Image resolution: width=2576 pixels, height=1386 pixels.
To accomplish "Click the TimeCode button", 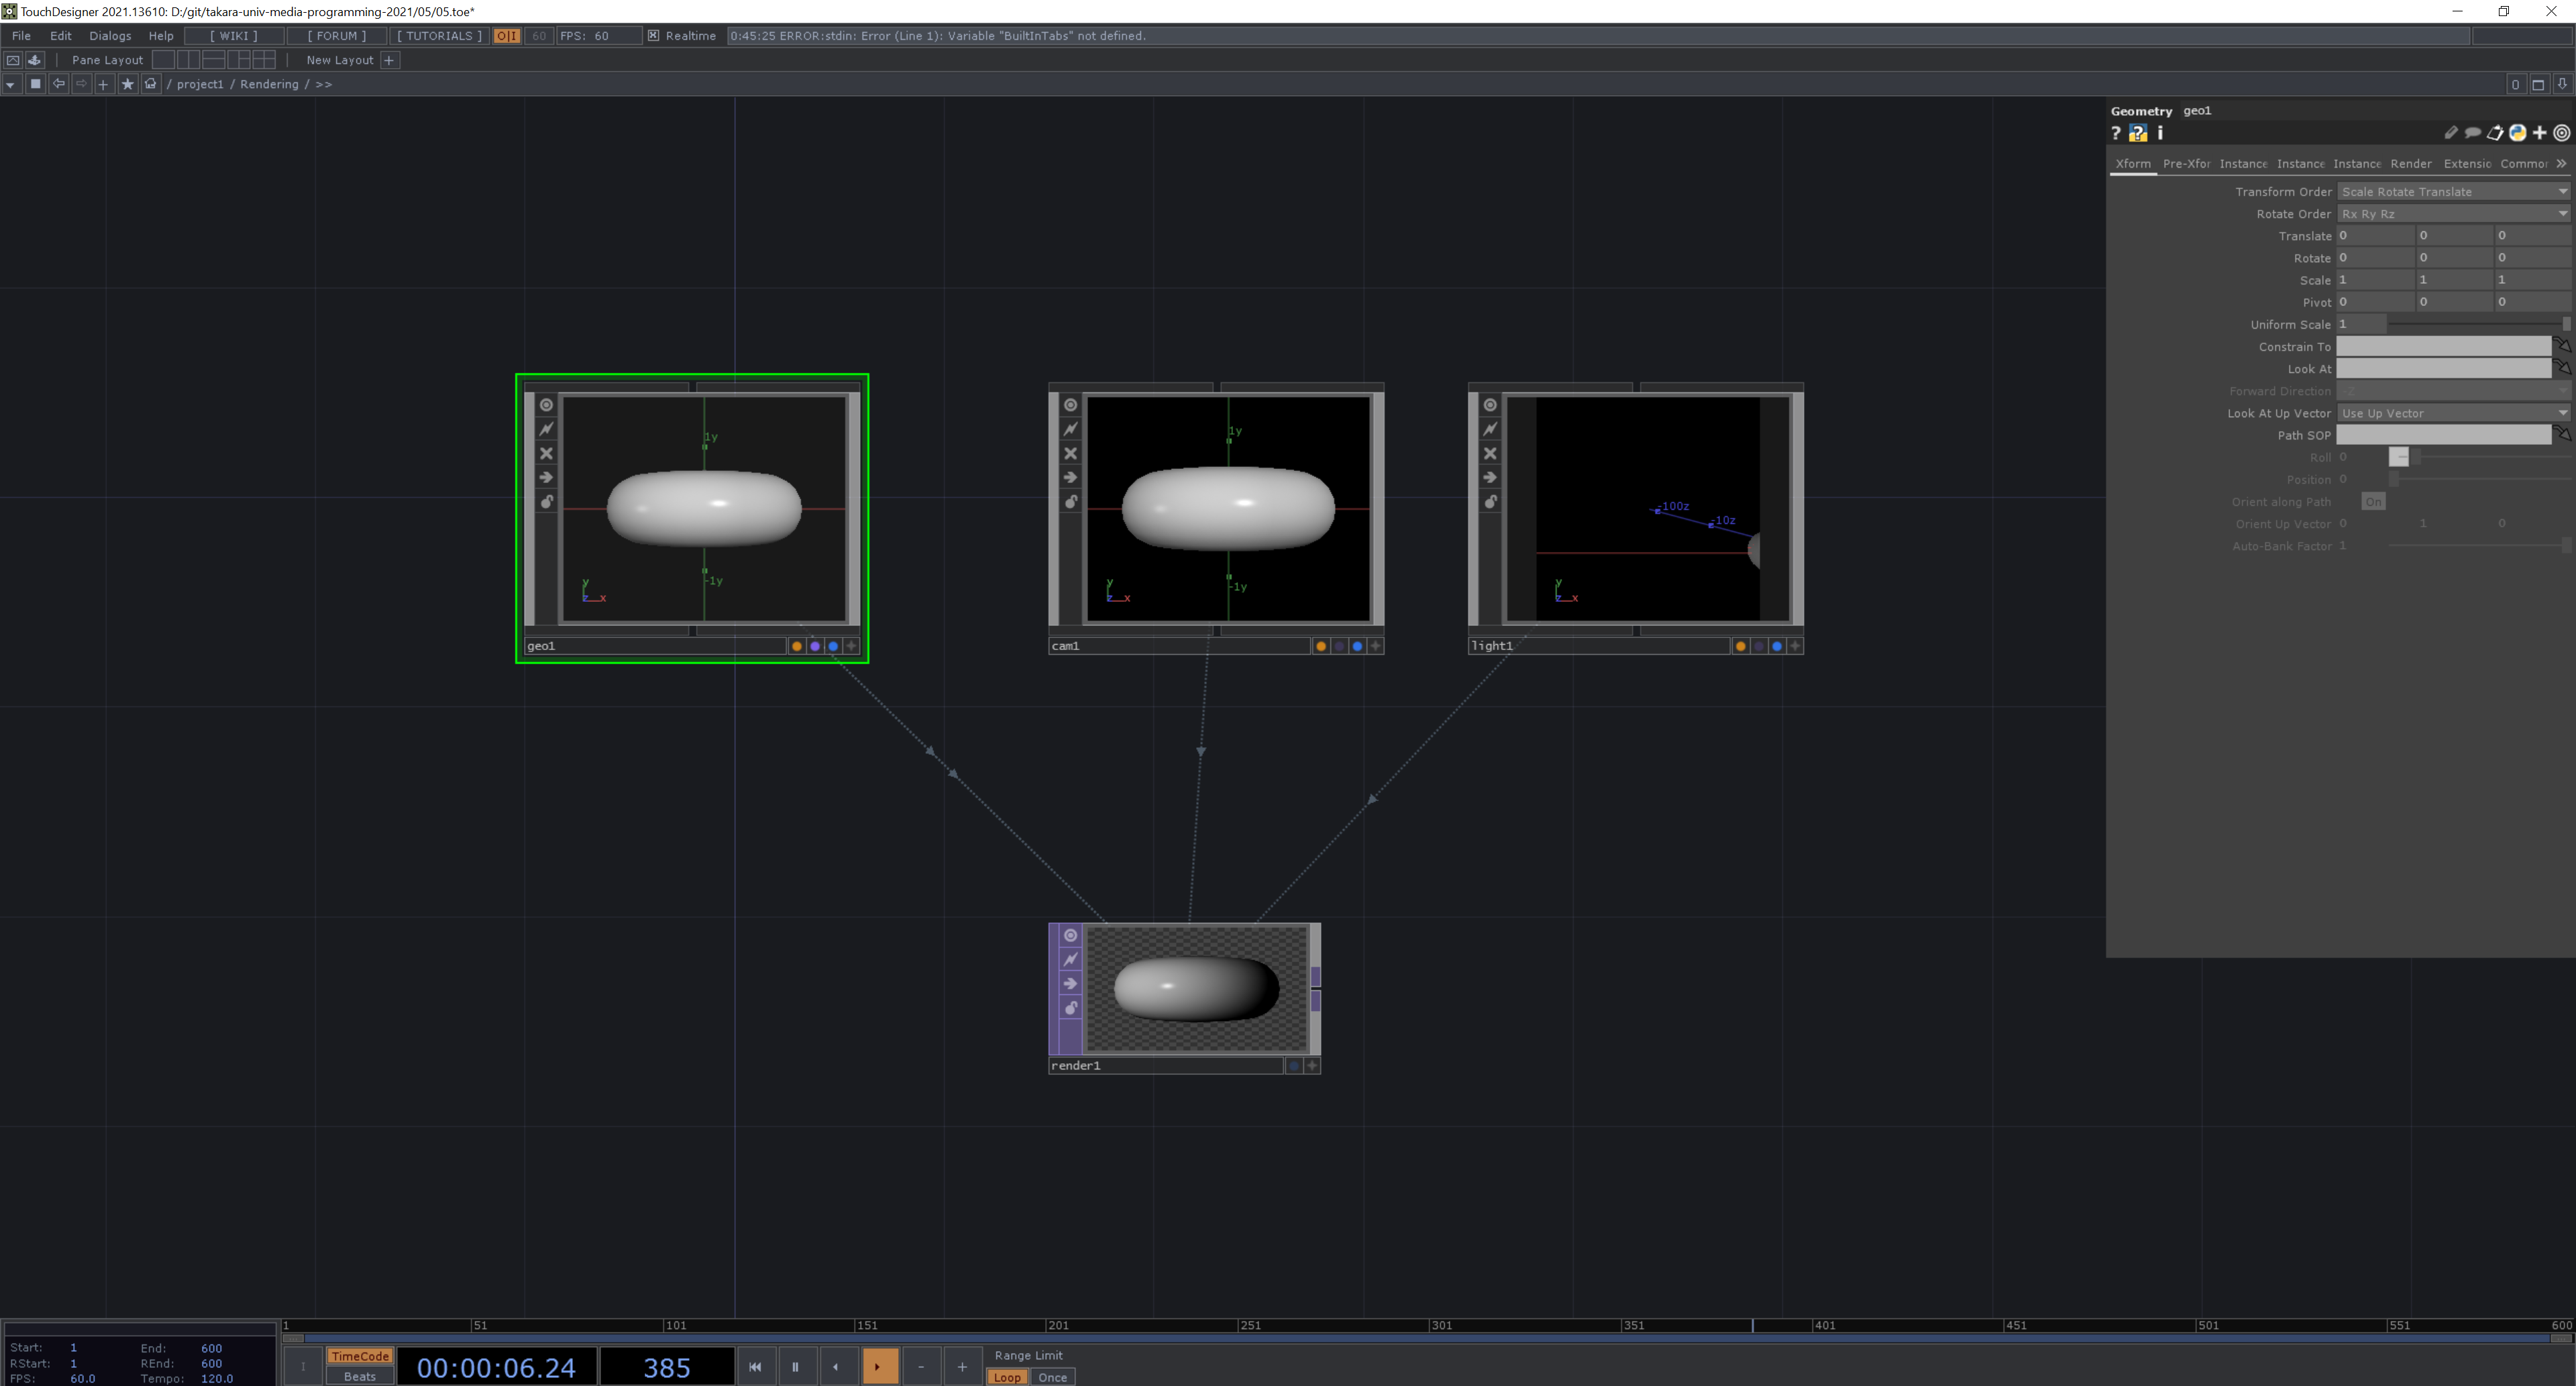I will coord(360,1356).
